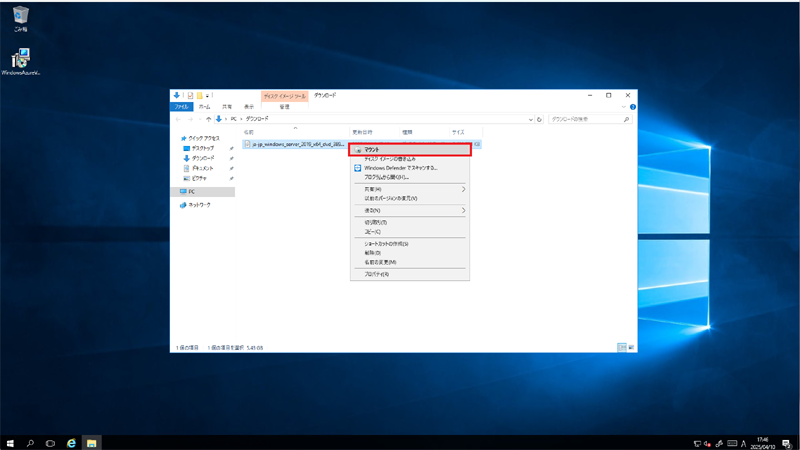The height and width of the screenshot is (450, 800).
Task: Expand the 送る submenu arrow
Action: click(x=463, y=211)
